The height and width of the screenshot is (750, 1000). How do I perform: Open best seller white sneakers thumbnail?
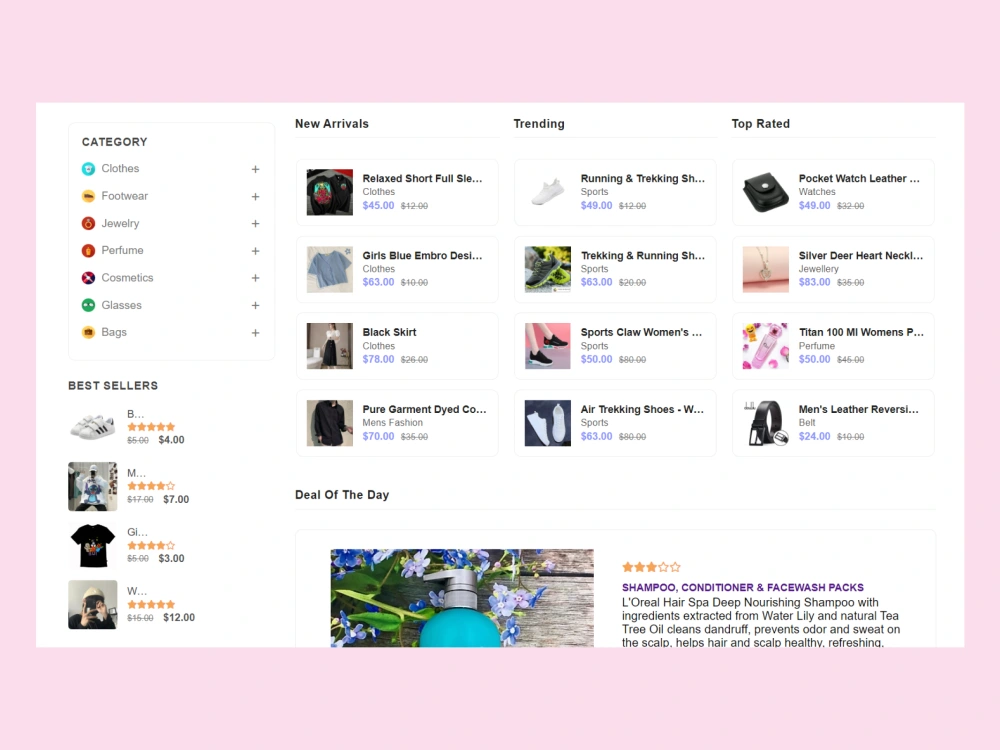coord(92,427)
